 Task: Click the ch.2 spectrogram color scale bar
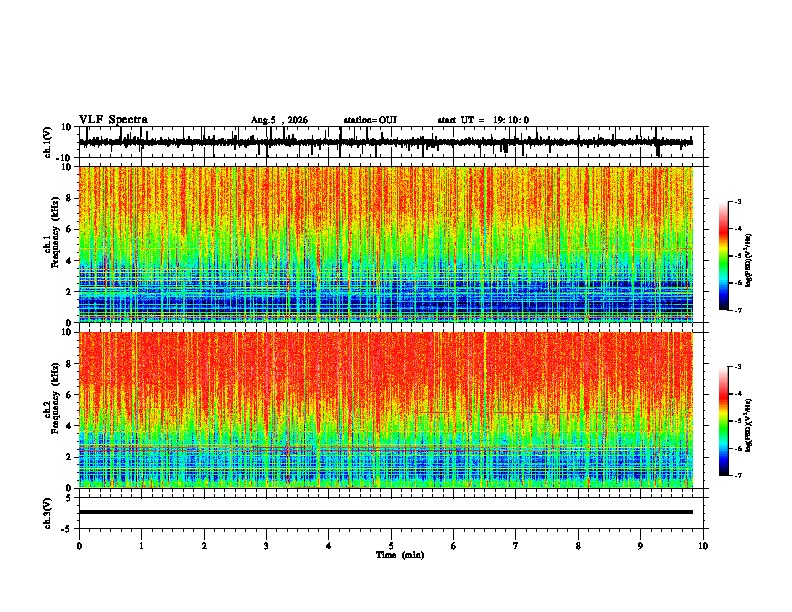(723, 421)
